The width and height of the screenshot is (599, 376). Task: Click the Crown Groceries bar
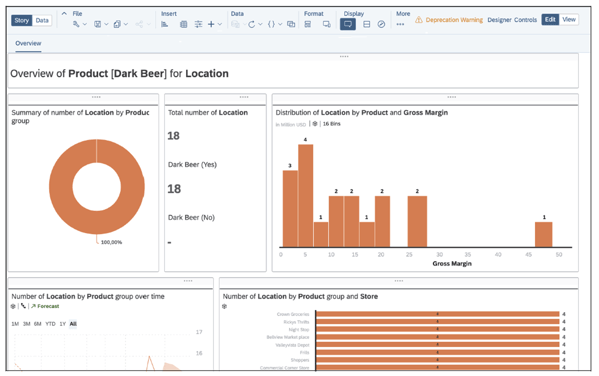click(437, 314)
